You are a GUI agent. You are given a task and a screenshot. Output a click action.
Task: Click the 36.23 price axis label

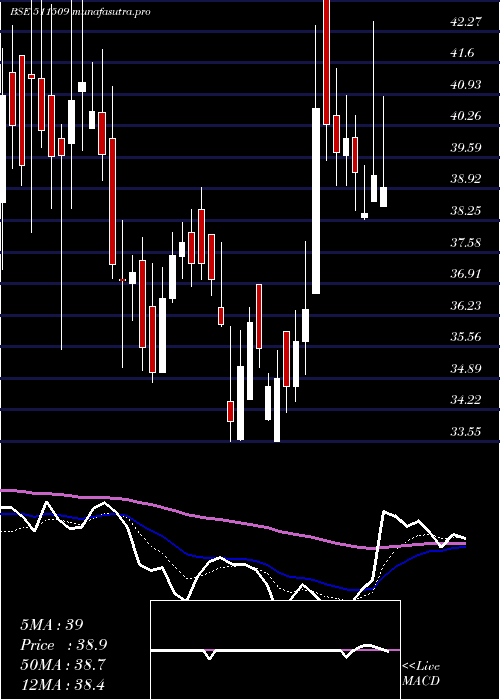coord(466,305)
